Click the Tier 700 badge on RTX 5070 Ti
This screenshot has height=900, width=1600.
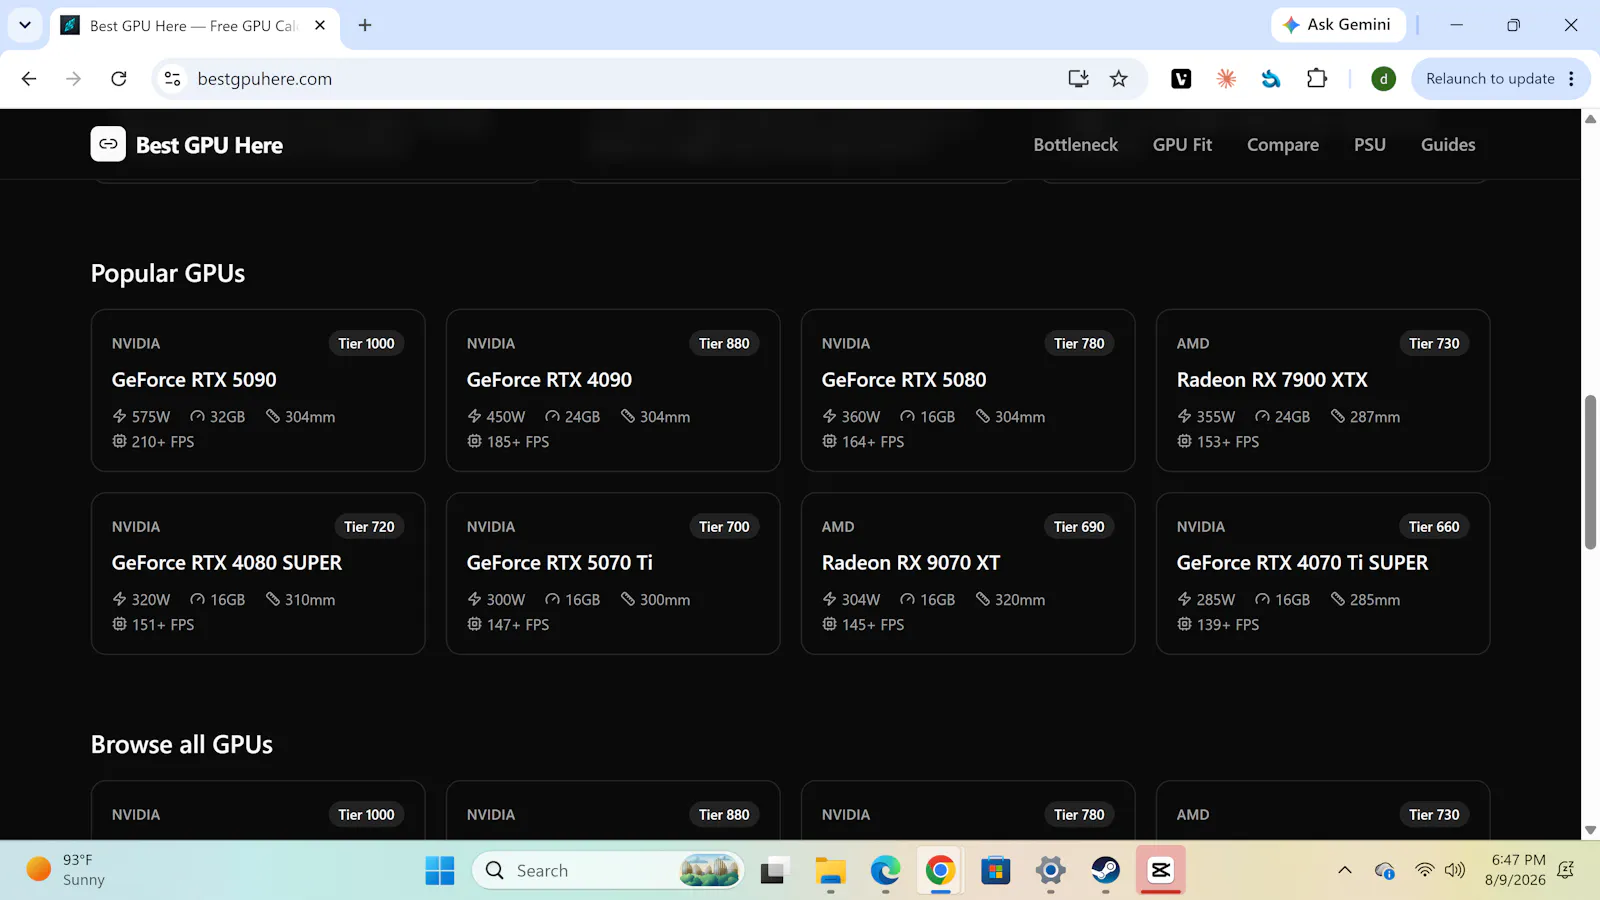click(x=724, y=526)
